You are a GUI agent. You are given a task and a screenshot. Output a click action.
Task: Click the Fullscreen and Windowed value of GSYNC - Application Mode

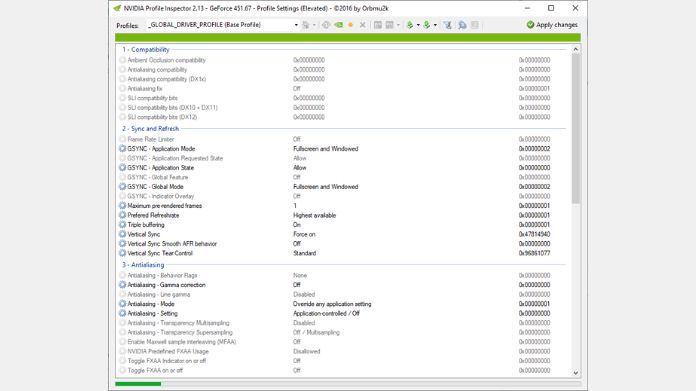pyautogui.click(x=326, y=149)
